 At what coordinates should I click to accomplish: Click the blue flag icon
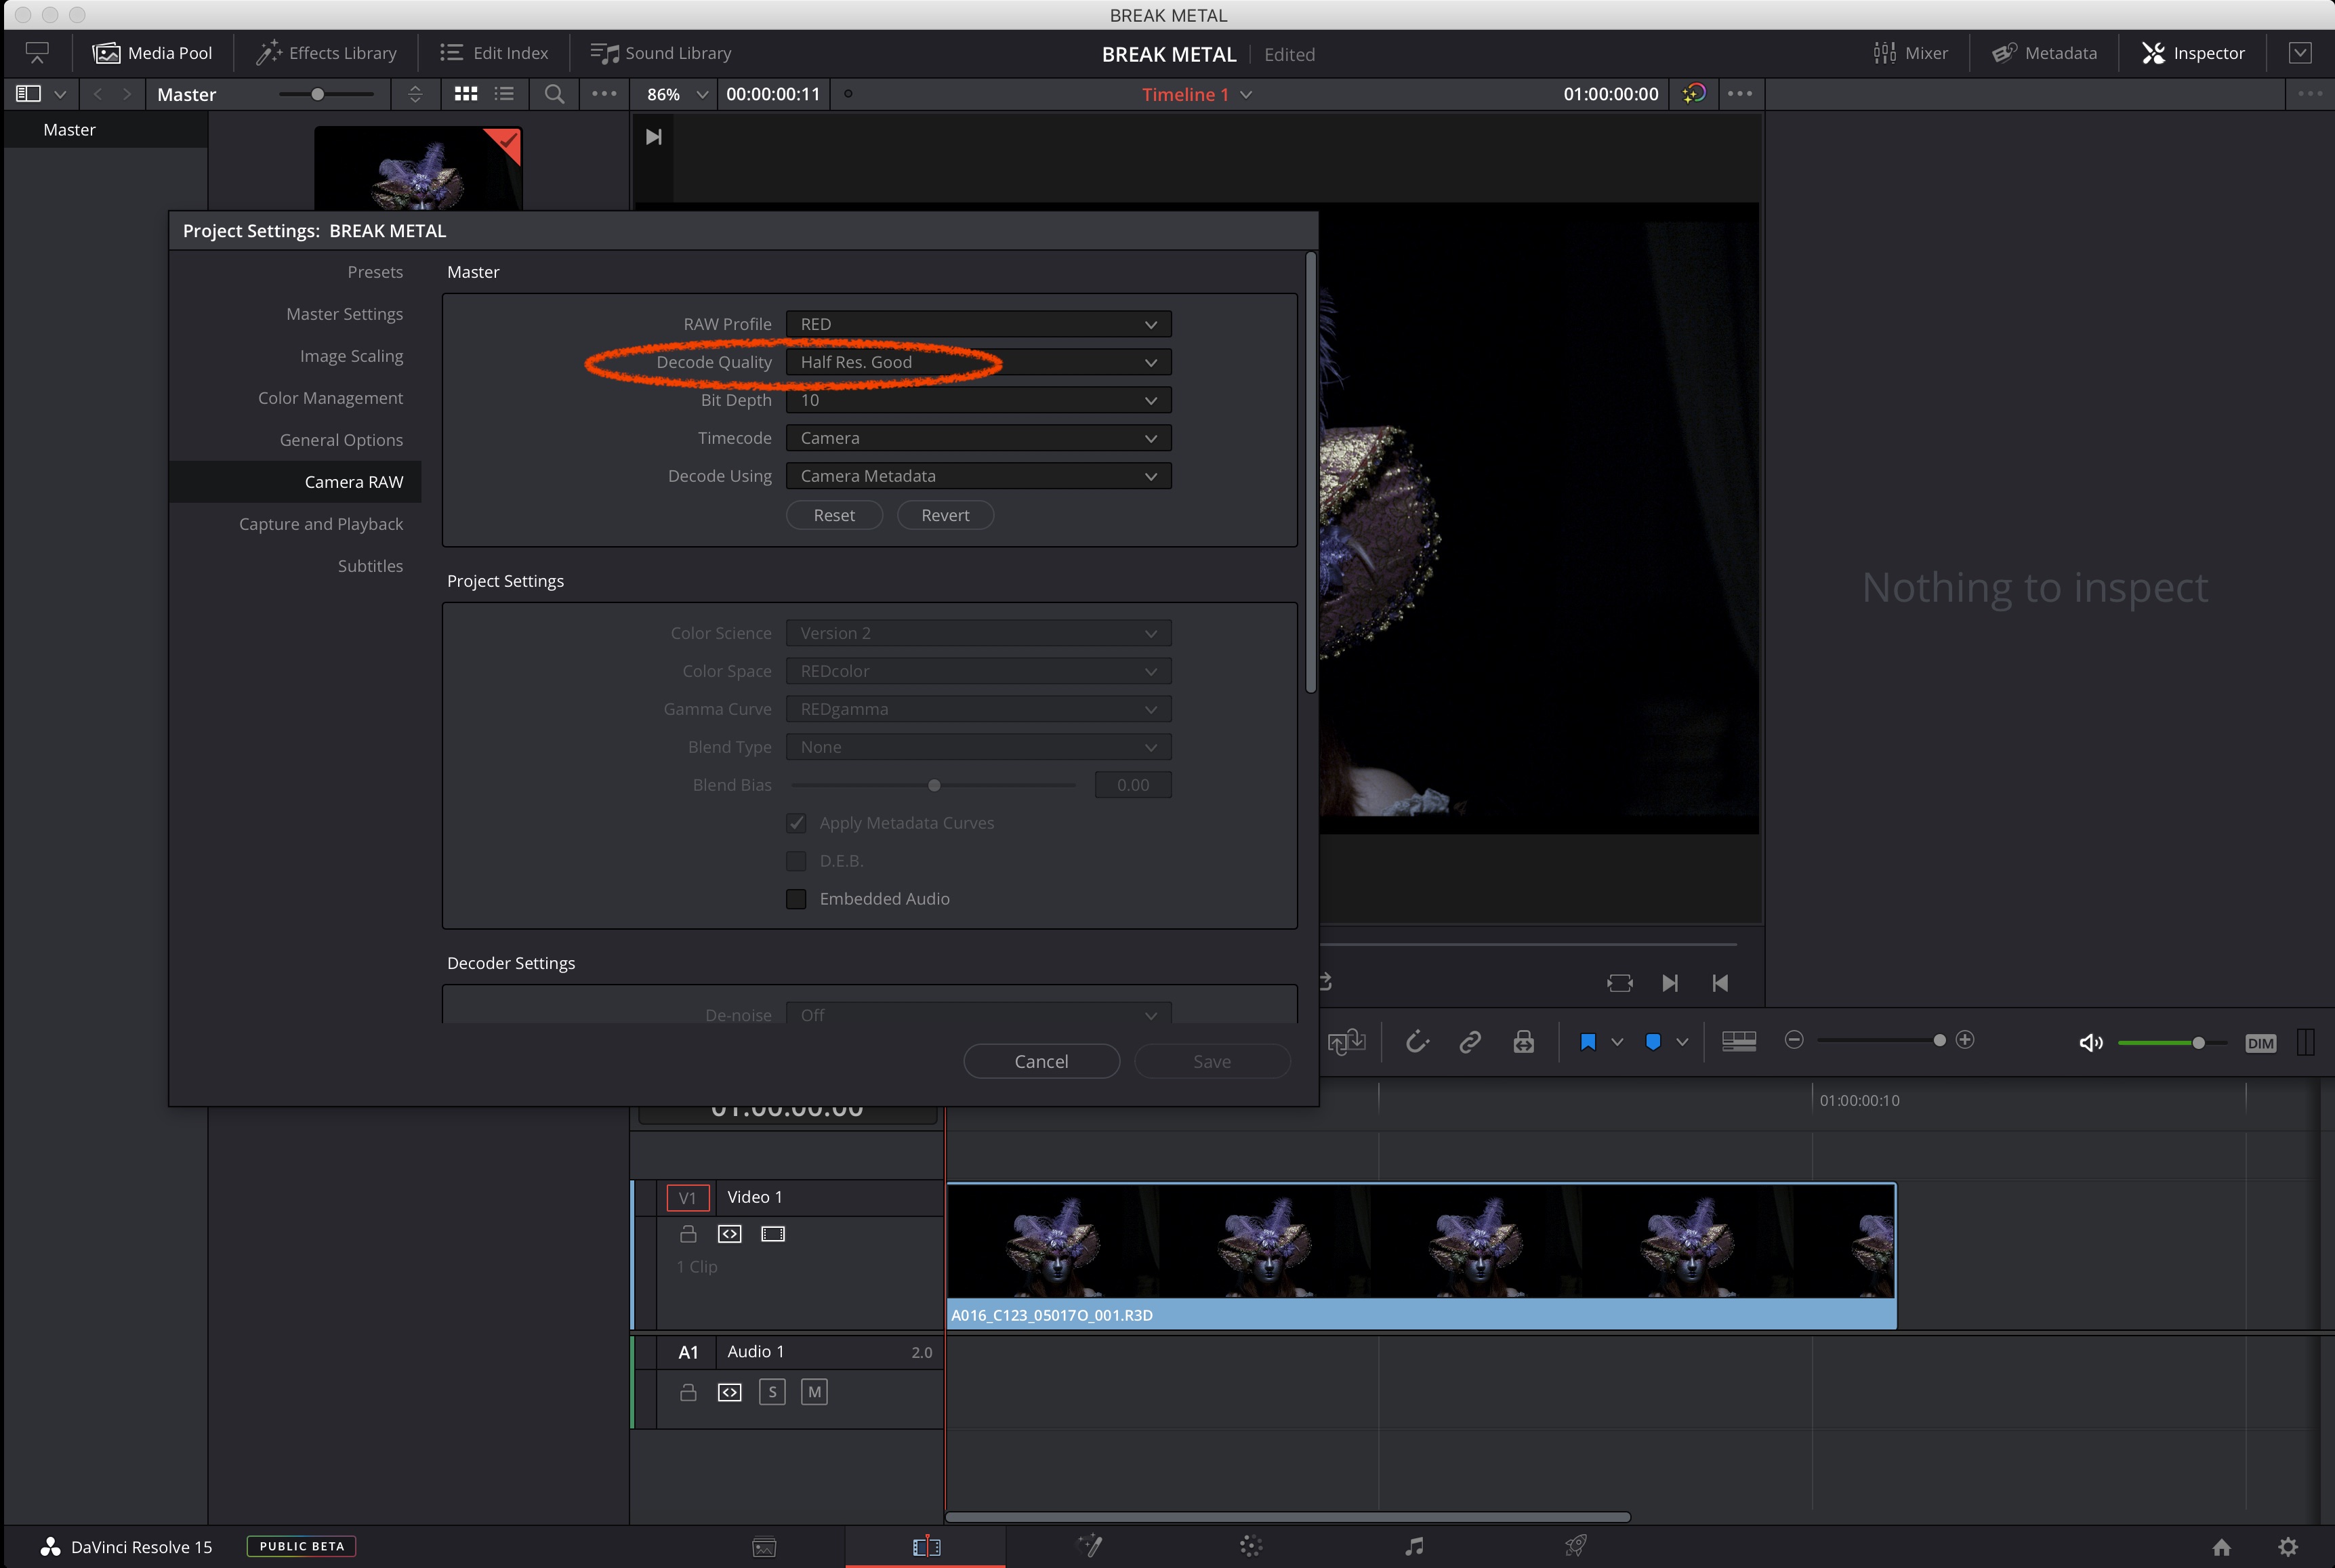pos(1587,1042)
